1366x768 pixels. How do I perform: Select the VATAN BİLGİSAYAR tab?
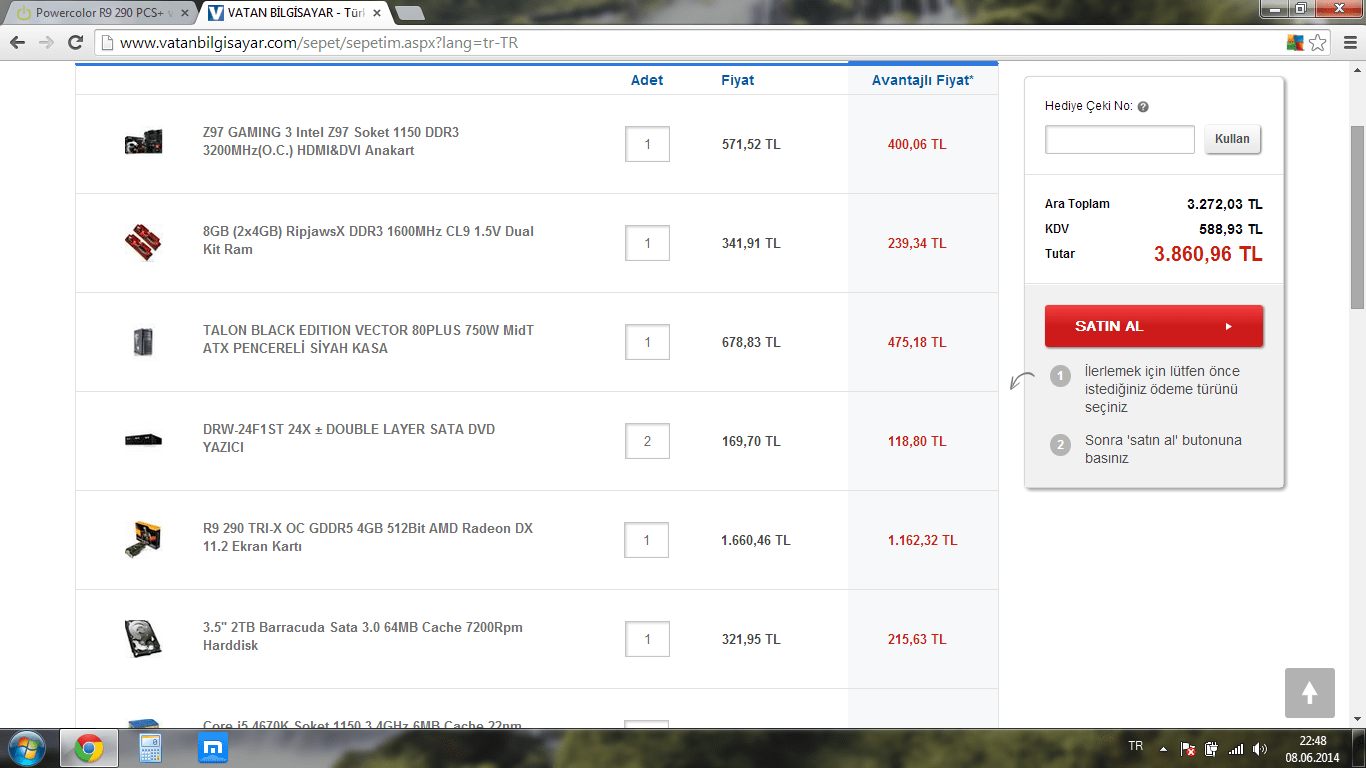coord(291,14)
